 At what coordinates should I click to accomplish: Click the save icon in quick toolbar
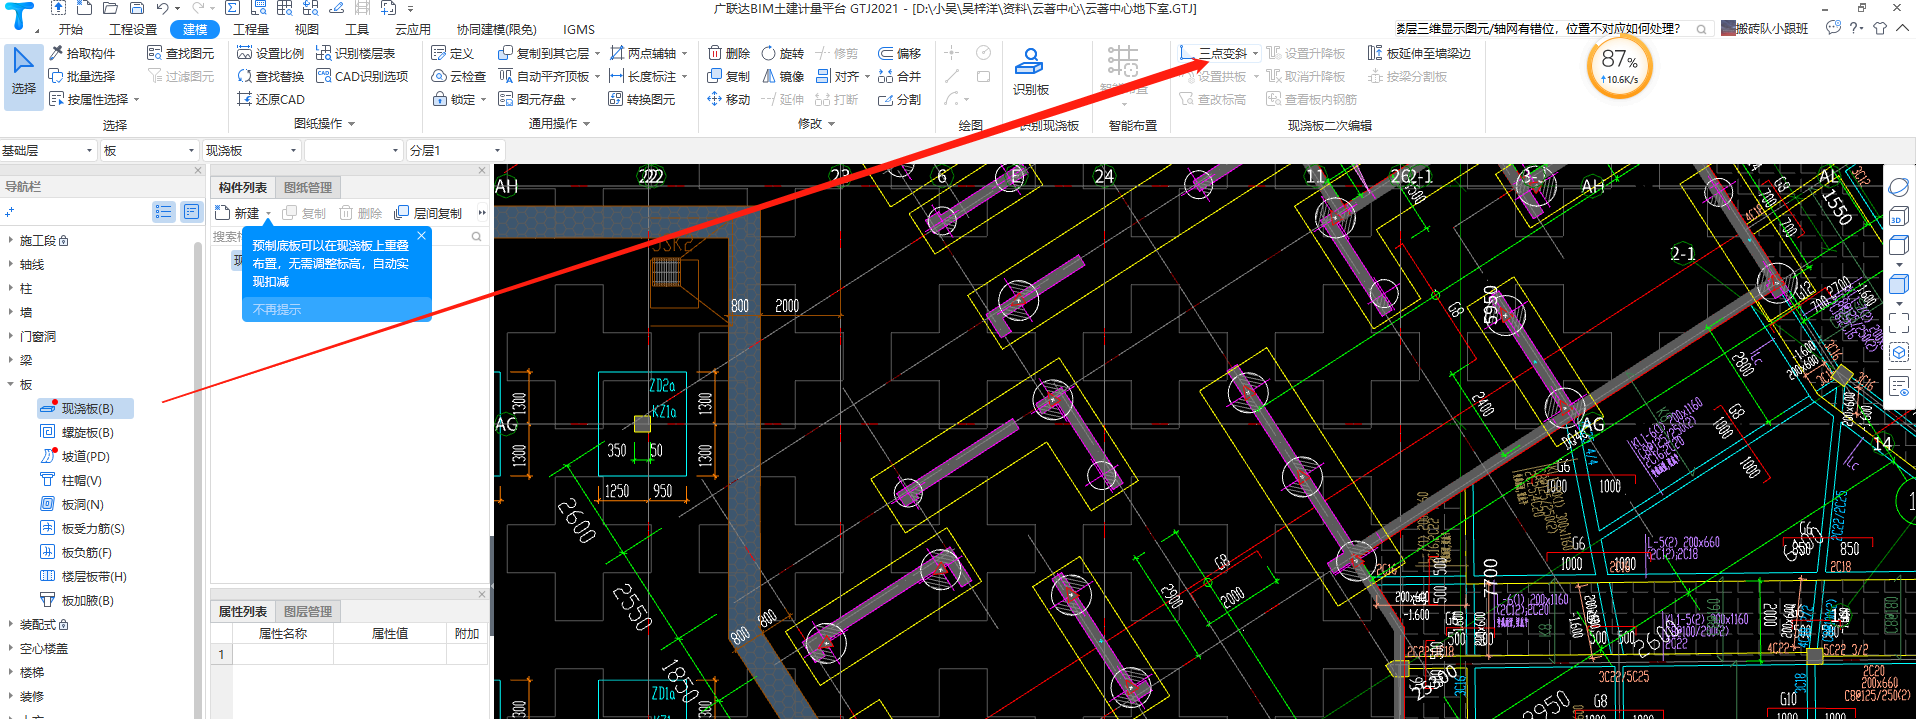(x=137, y=8)
